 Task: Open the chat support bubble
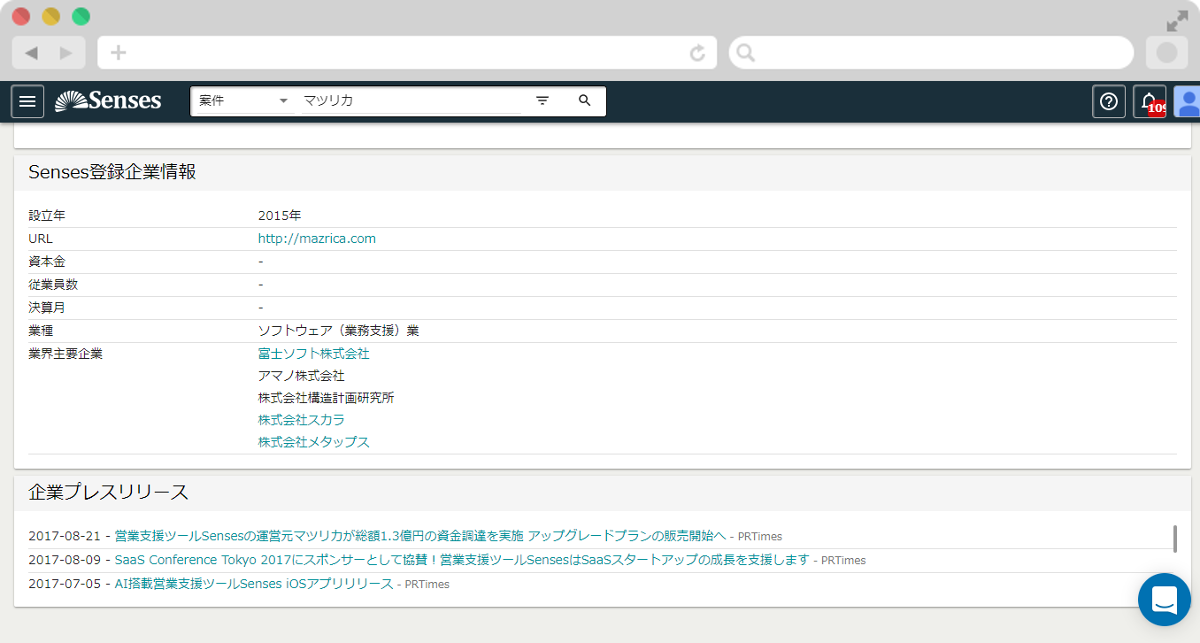1164,600
